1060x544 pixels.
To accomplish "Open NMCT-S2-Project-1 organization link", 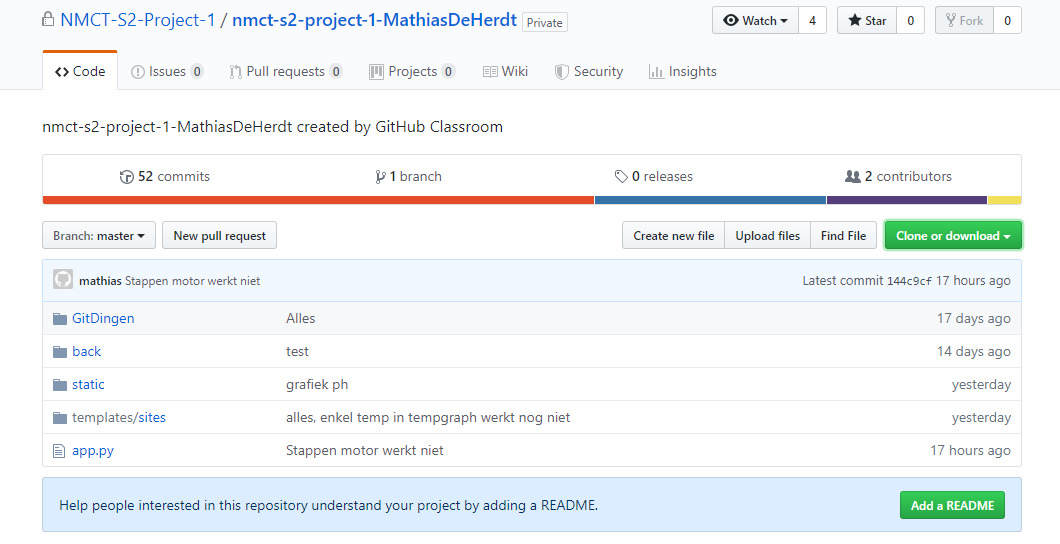I will 138,20.
